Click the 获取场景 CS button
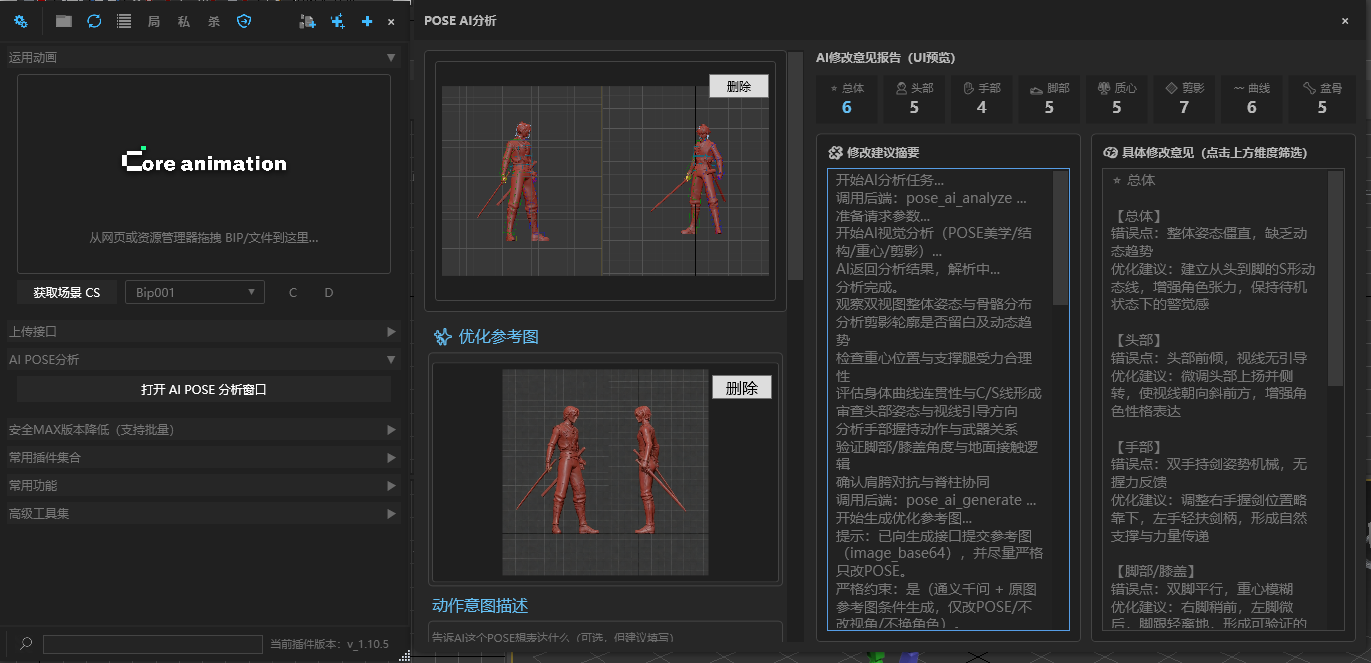The height and width of the screenshot is (663, 1371). [x=67, y=293]
